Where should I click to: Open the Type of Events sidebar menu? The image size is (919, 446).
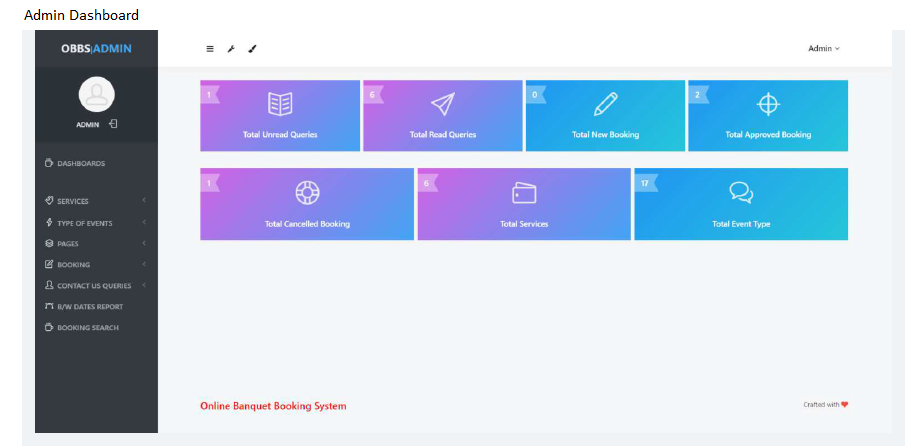[x=96, y=223]
